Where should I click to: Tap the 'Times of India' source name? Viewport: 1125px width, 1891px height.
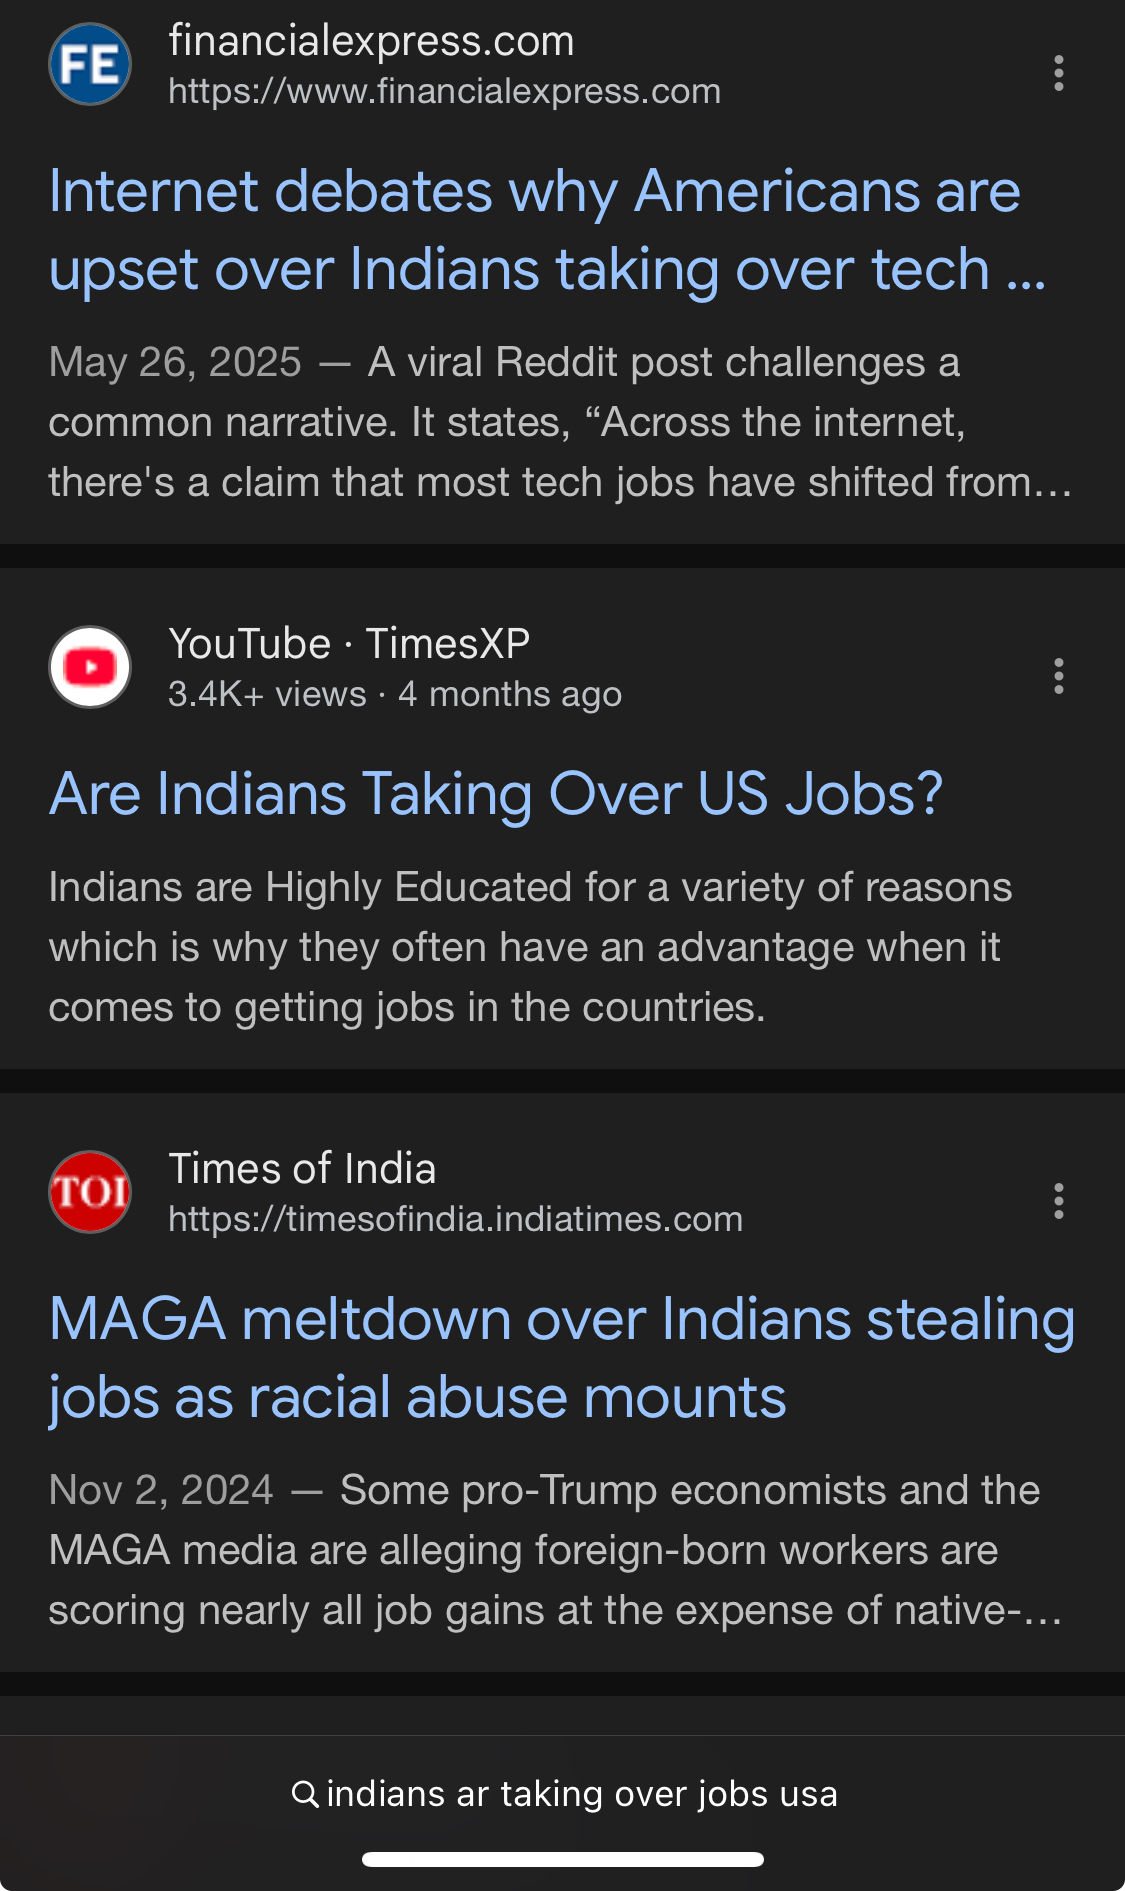[x=302, y=1168]
